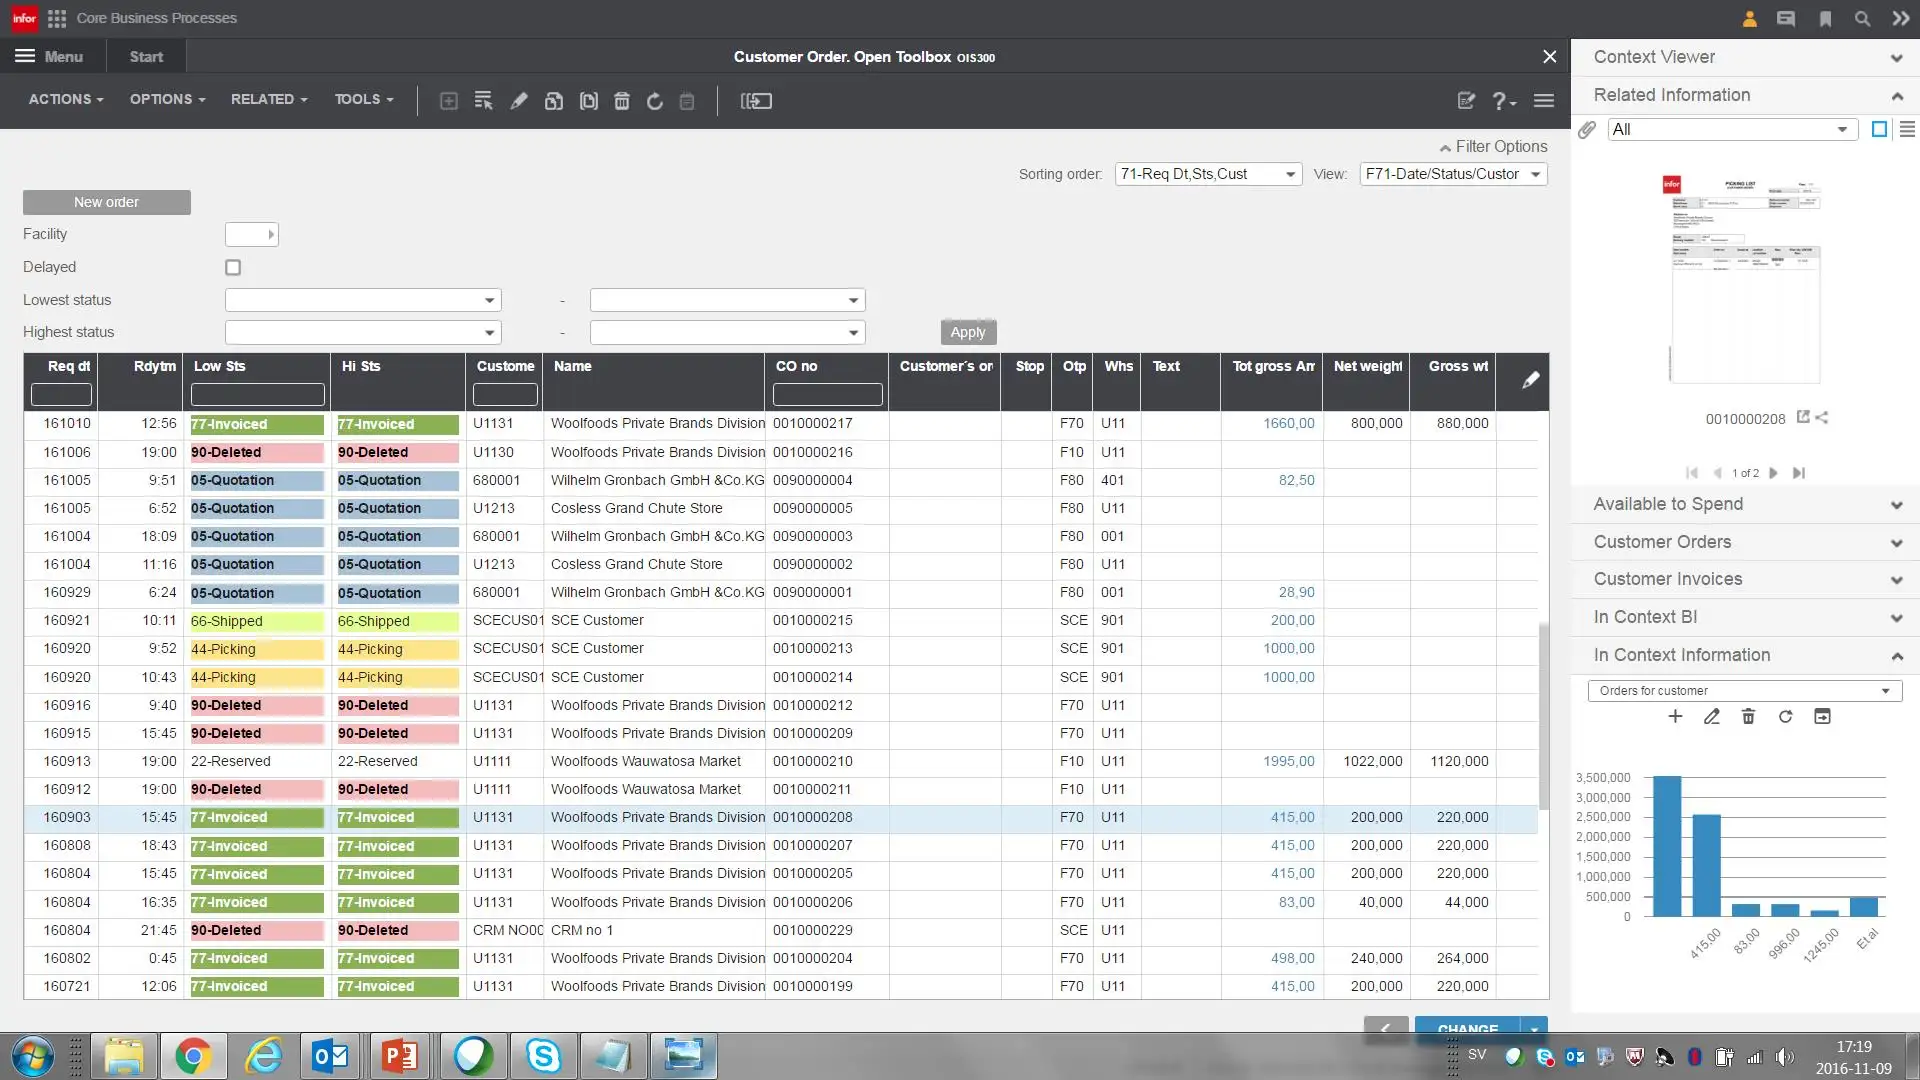Open the Sorting order dropdown

coord(1208,174)
